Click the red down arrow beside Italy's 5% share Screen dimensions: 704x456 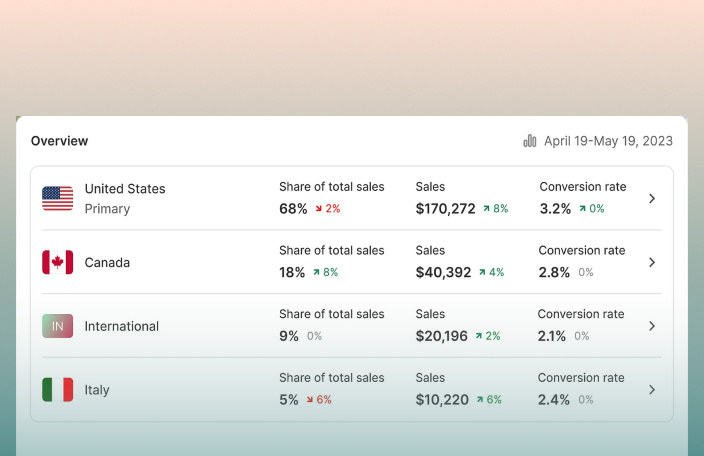pos(310,400)
